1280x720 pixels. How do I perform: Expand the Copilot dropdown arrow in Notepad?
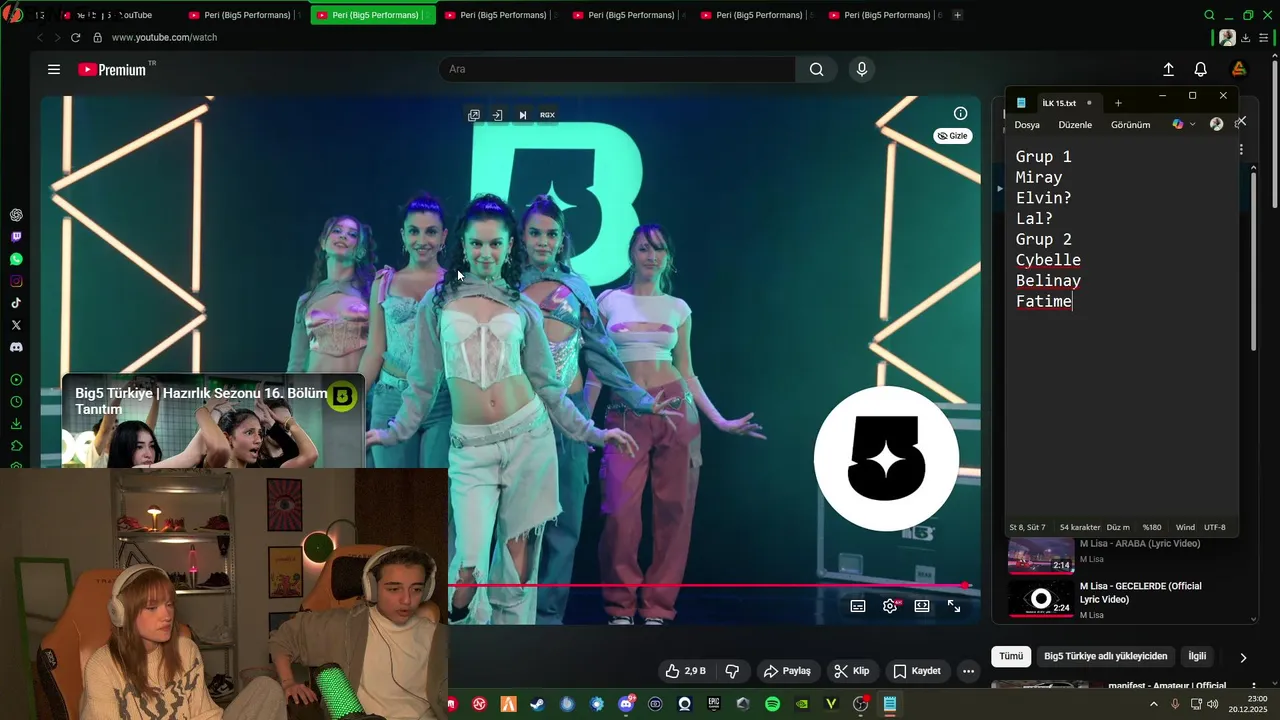[1193, 124]
